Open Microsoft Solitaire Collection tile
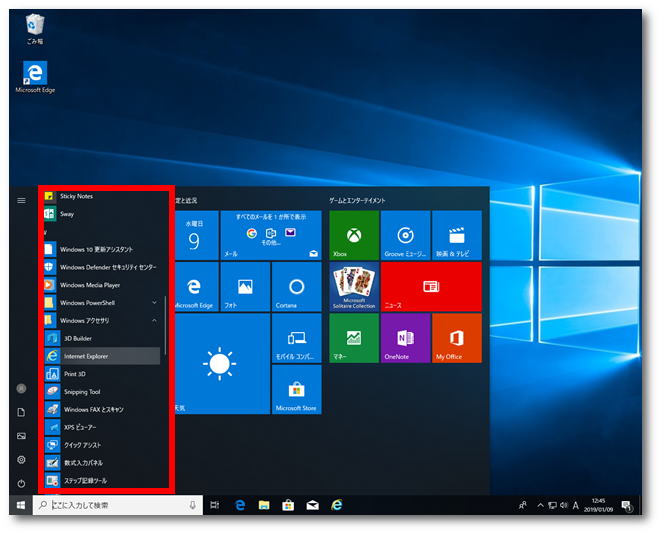 click(x=354, y=287)
